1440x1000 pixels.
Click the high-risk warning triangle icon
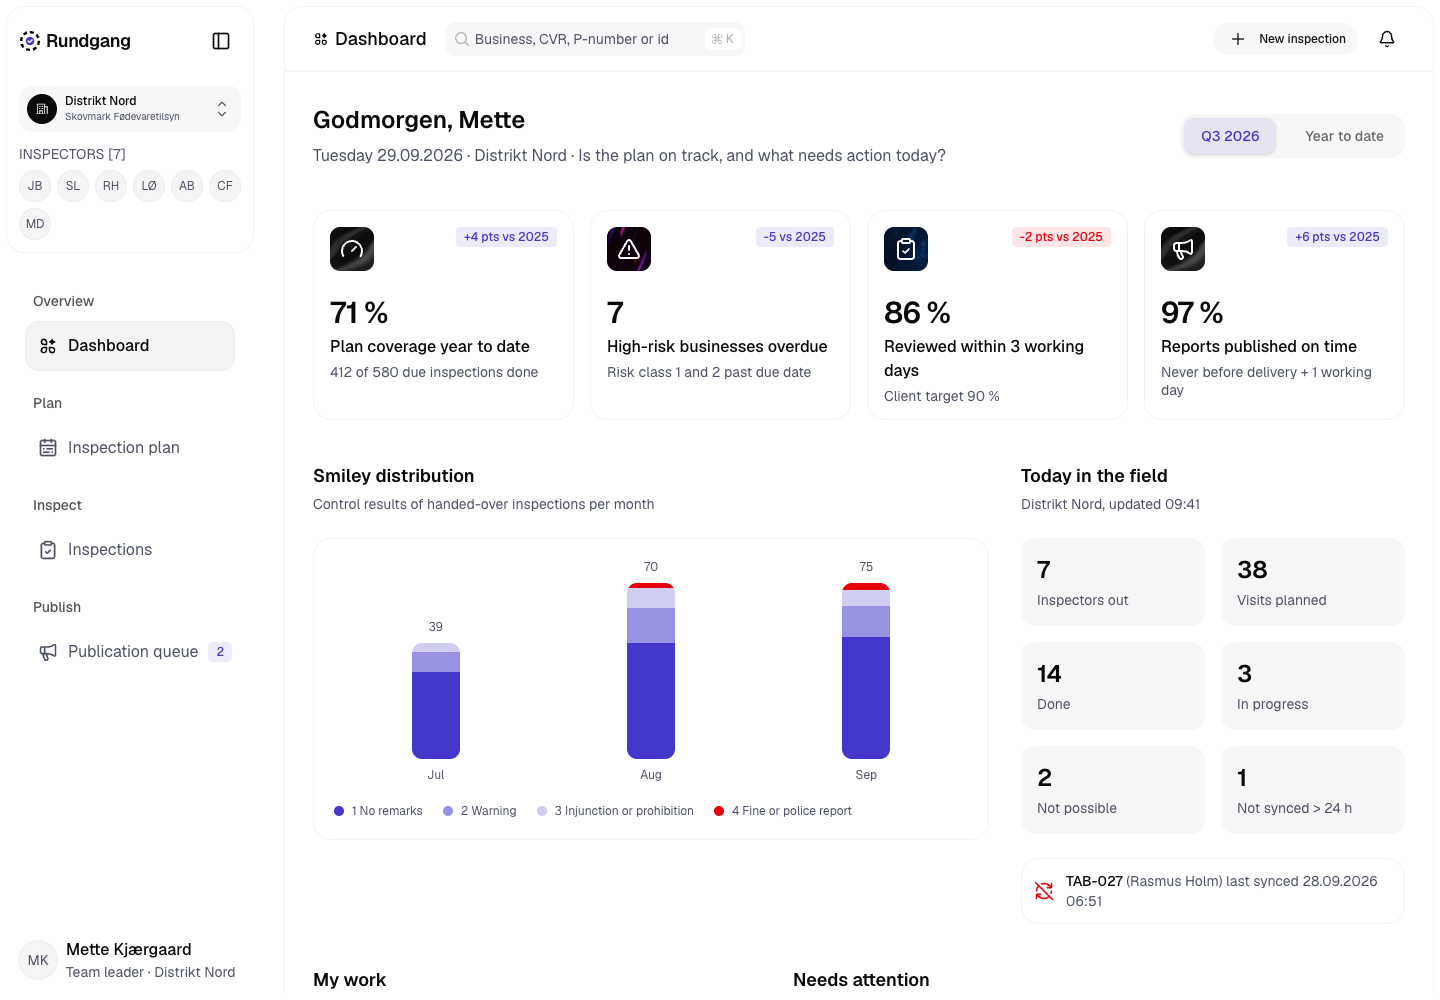[x=629, y=249]
